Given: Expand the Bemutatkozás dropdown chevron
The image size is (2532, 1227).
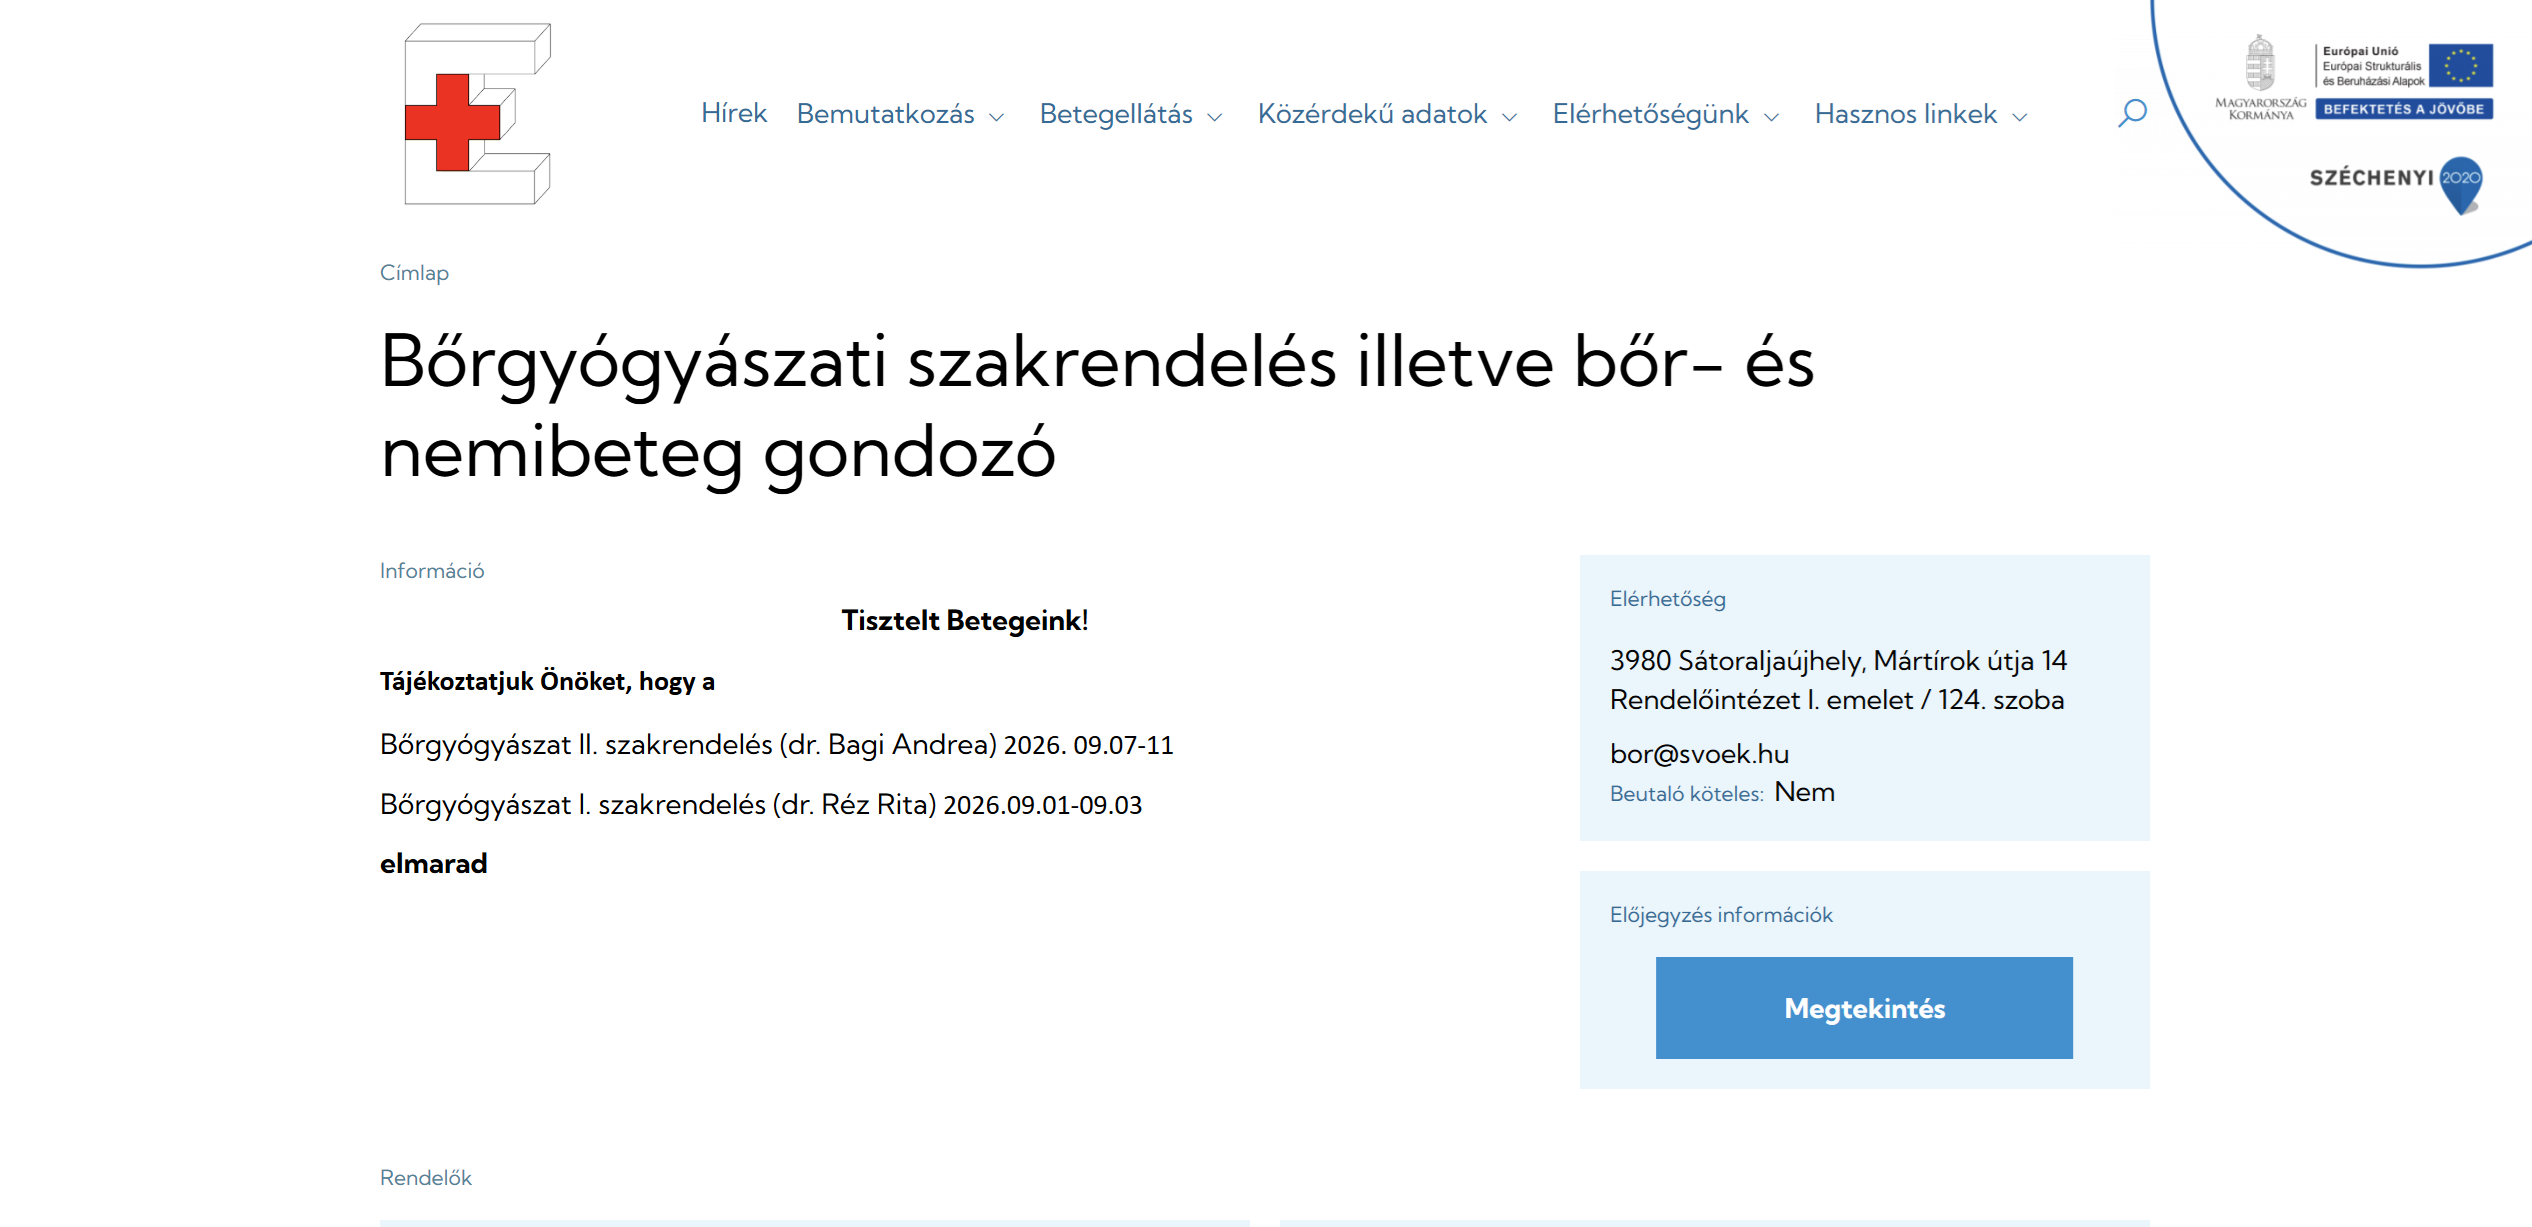Looking at the screenshot, I should coord(996,117).
